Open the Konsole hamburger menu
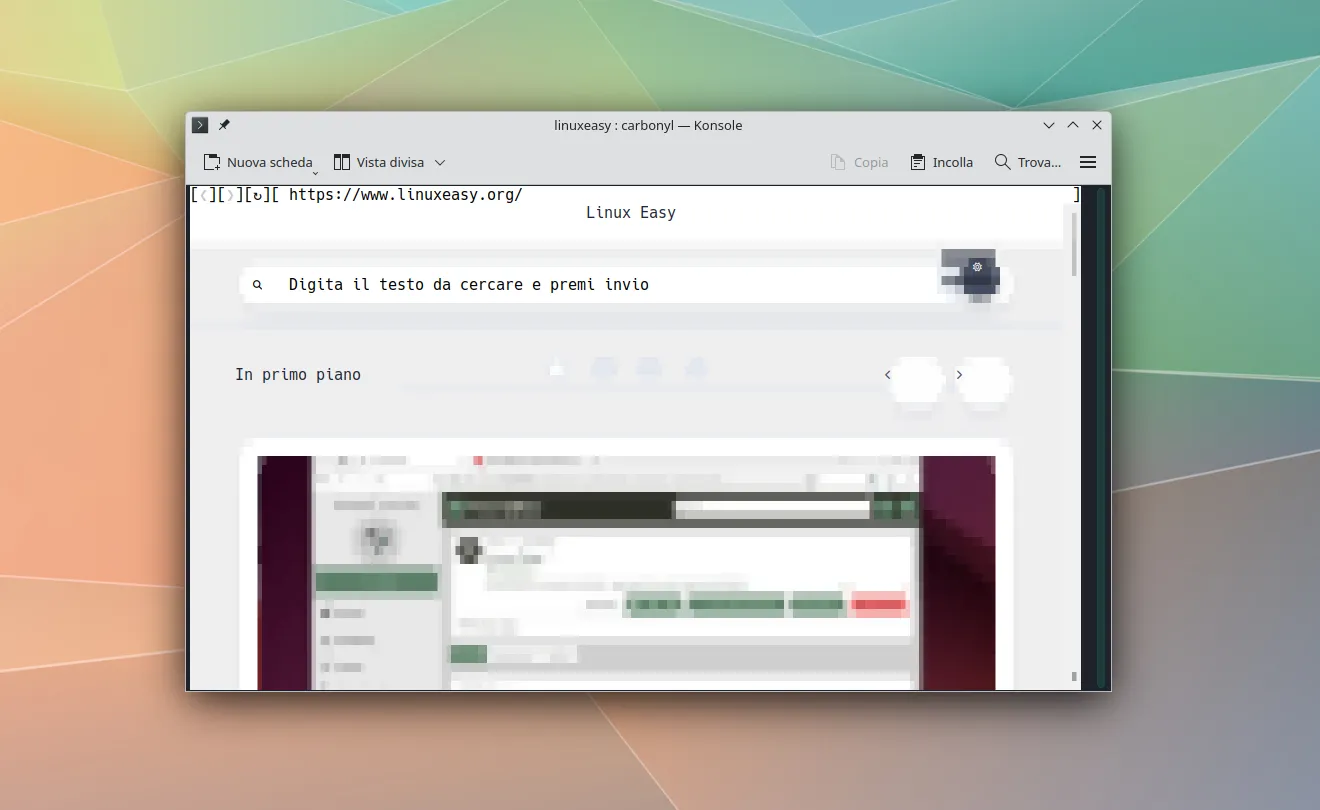Image resolution: width=1320 pixels, height=810 pixels. pyautogui.click(x=1088, y=162)
